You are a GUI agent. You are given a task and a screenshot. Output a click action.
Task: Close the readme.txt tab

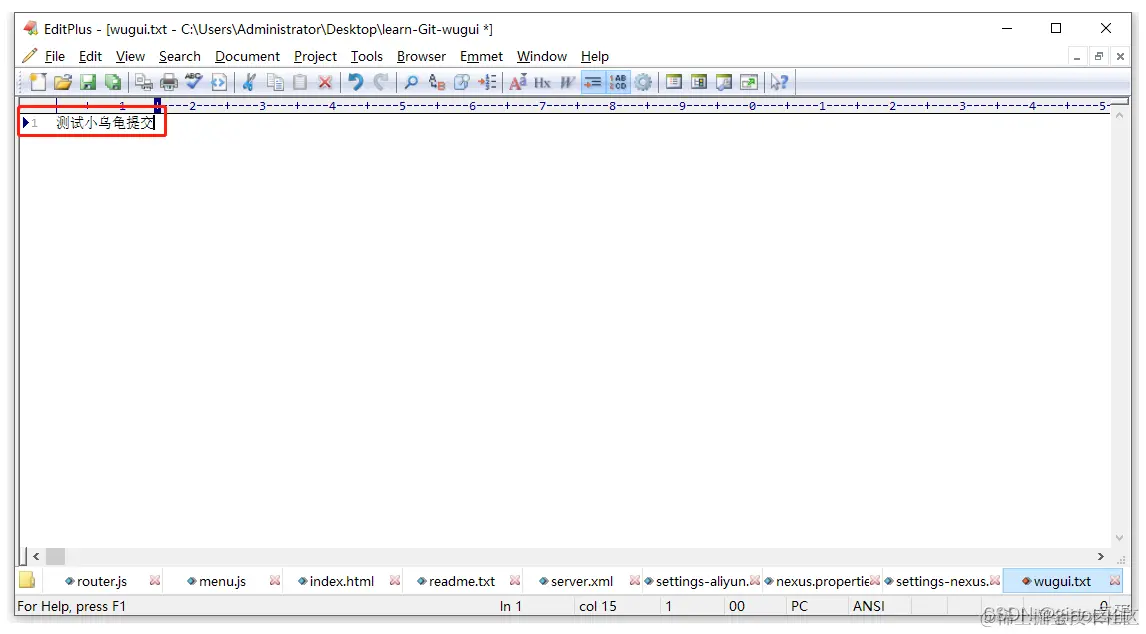point(515,581)
